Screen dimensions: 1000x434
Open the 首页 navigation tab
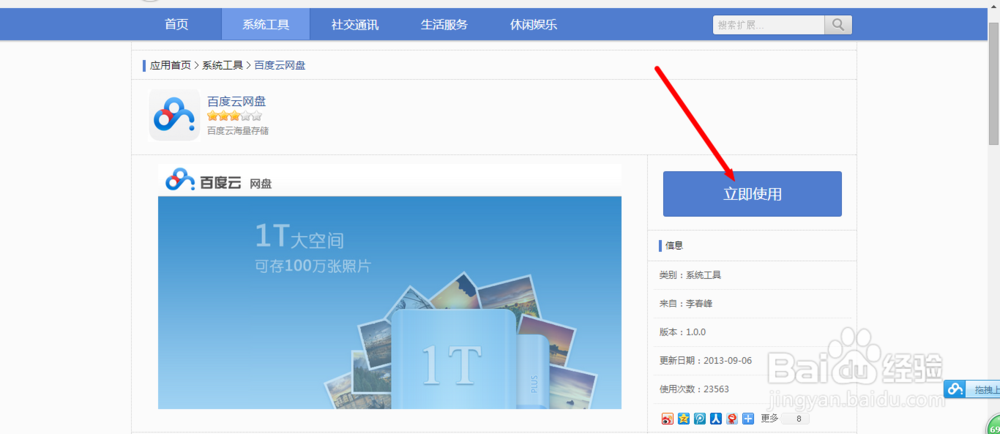tap(176, 25)
